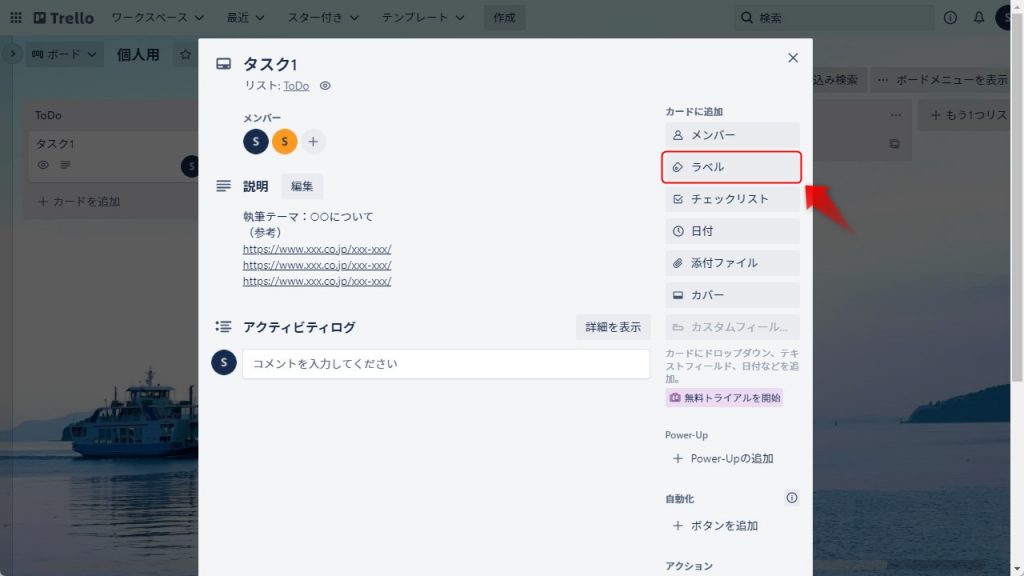The image size is (1024, 576).
Task: Open the ボード view switcher dropdown
Action: [x=64, y=54]
